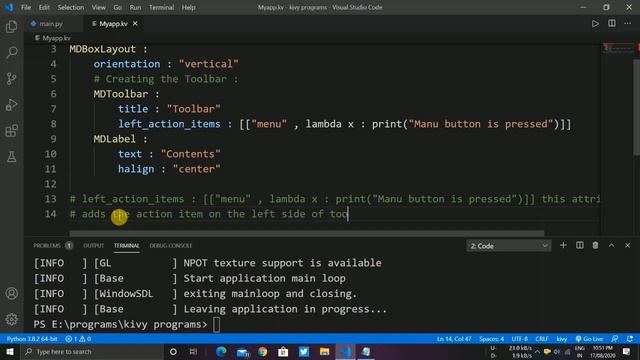The height and width of the screenshot is (360, 640).
Task: Create a new terminal with plus icon
Action: point(563,245)
